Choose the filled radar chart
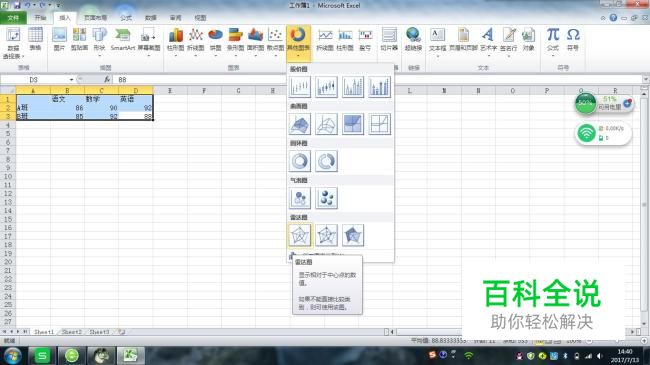 [353, 235]
